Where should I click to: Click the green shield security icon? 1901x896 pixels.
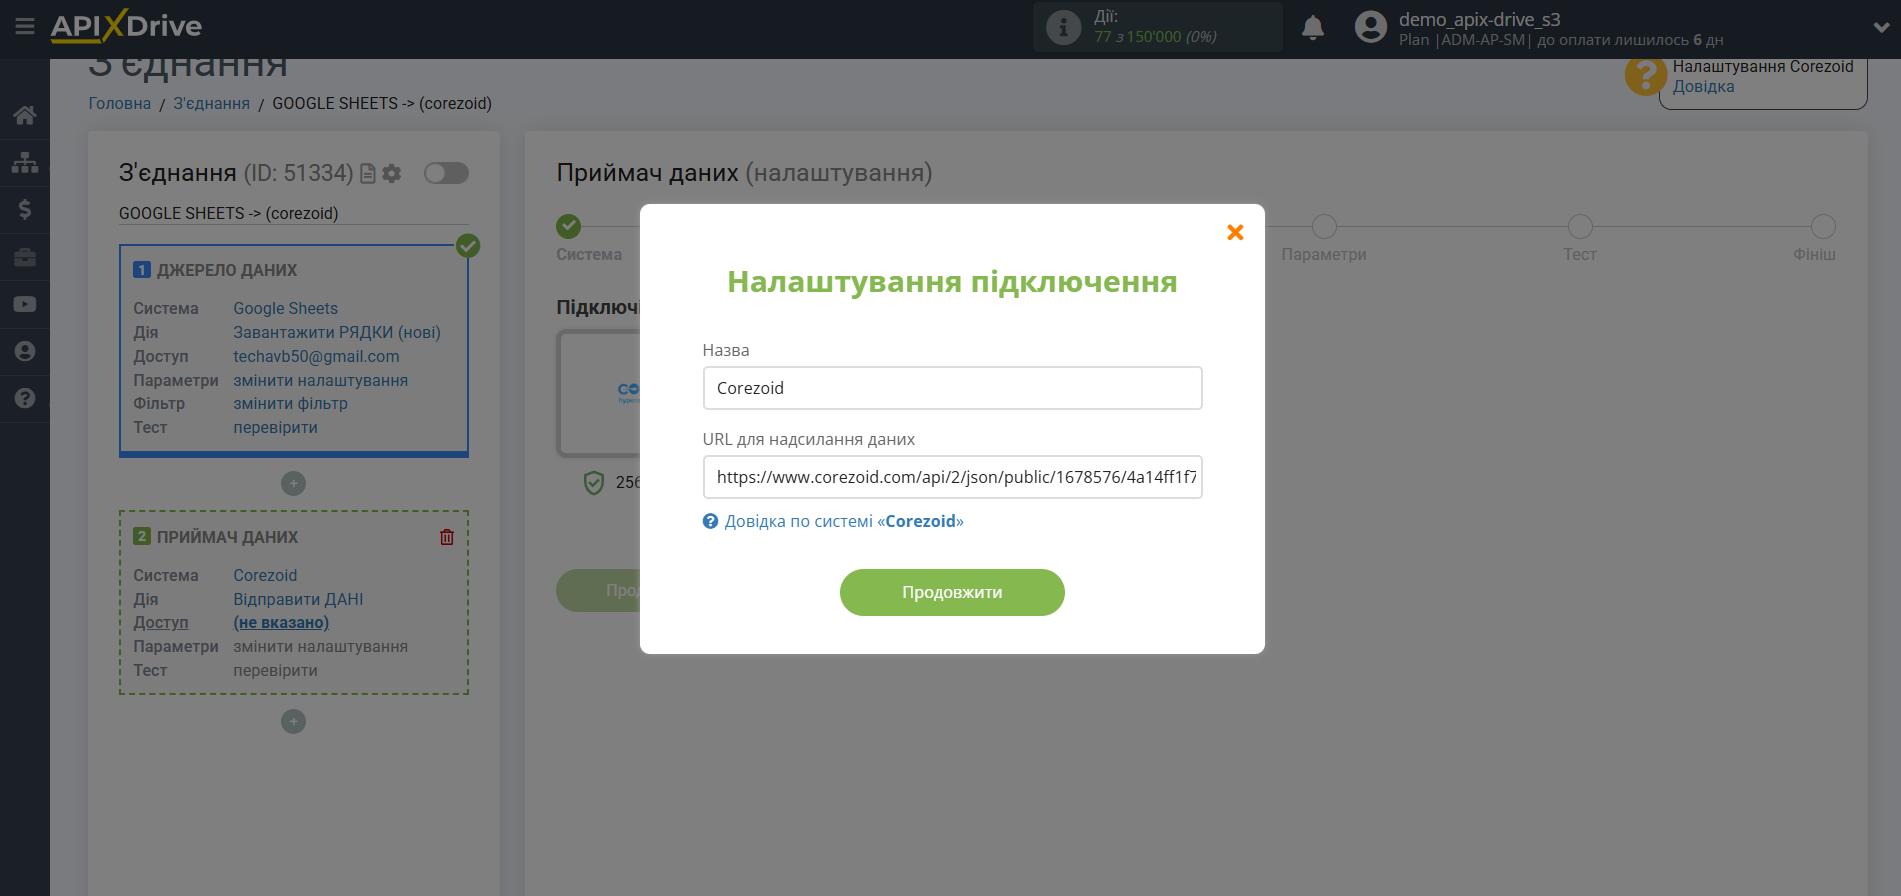594,483
